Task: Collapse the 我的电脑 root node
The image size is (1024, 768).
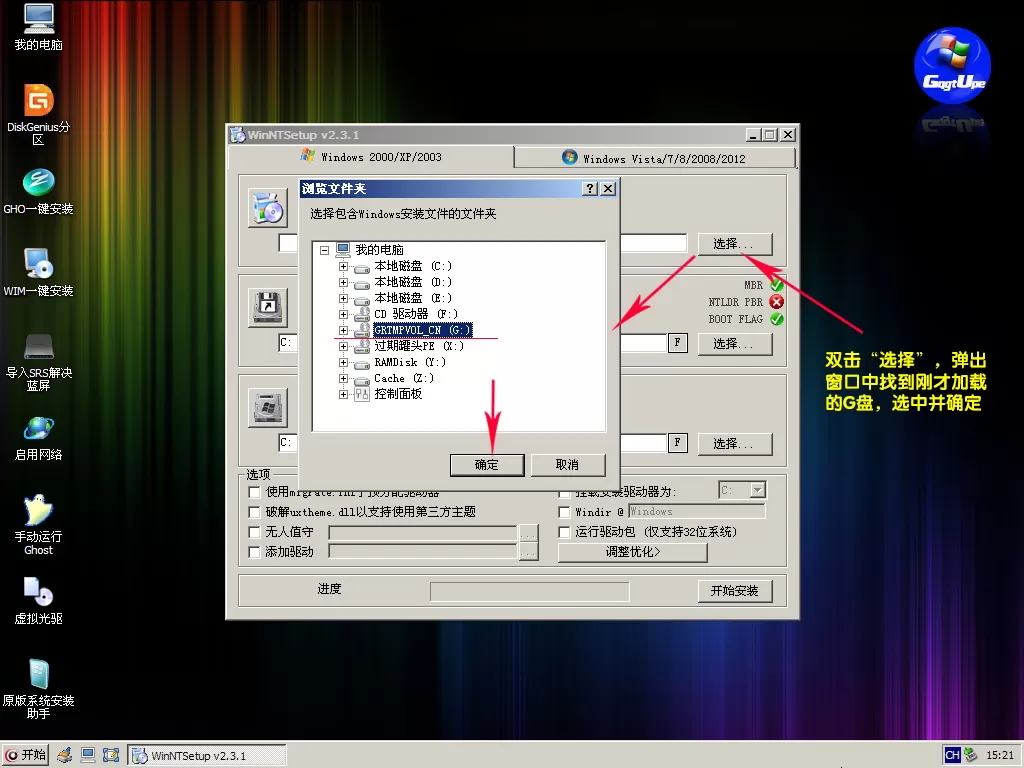Action: [324, 250]
